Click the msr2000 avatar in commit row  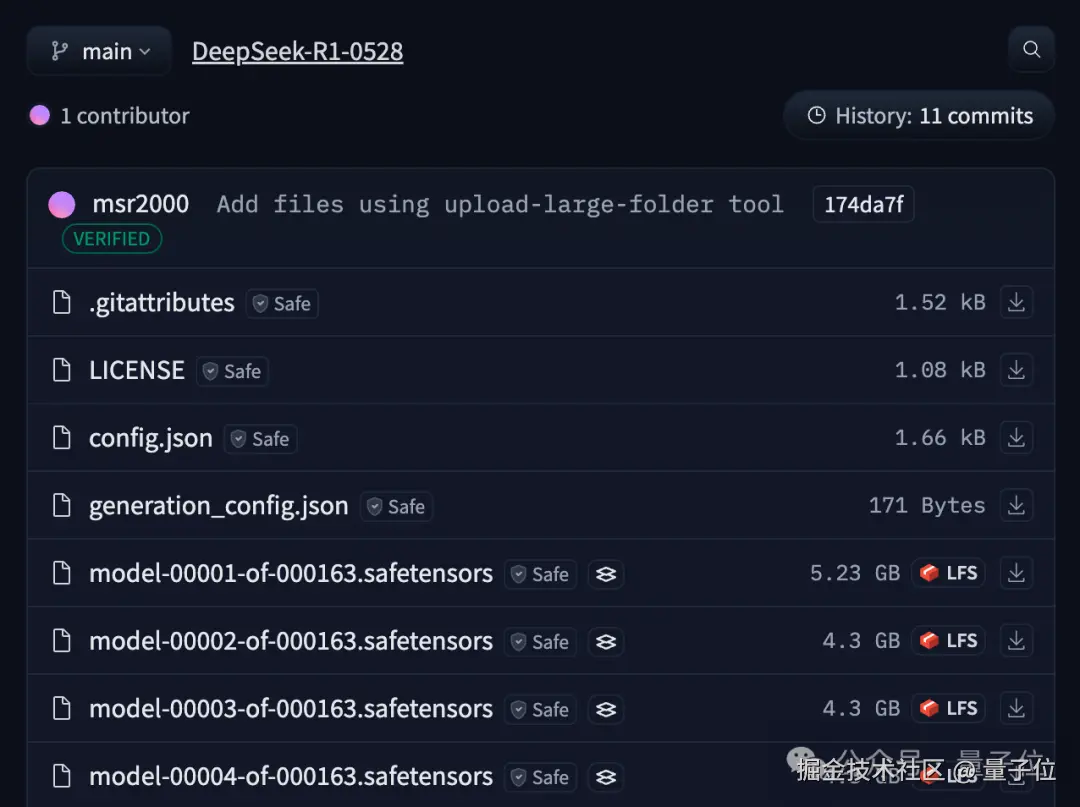(x=62, y=205)
